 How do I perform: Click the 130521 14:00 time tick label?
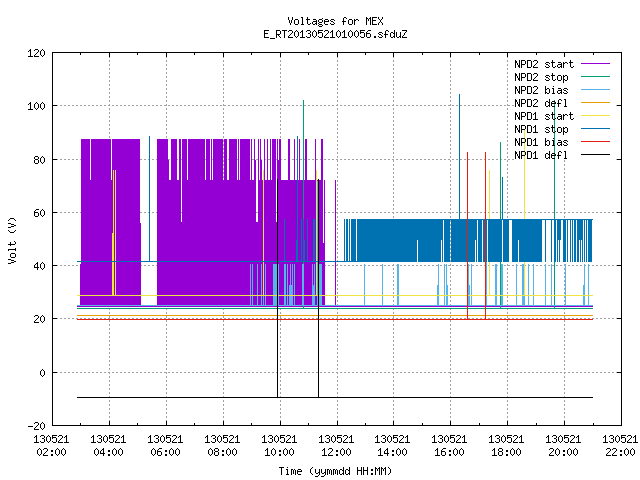(x=393, y=446)
